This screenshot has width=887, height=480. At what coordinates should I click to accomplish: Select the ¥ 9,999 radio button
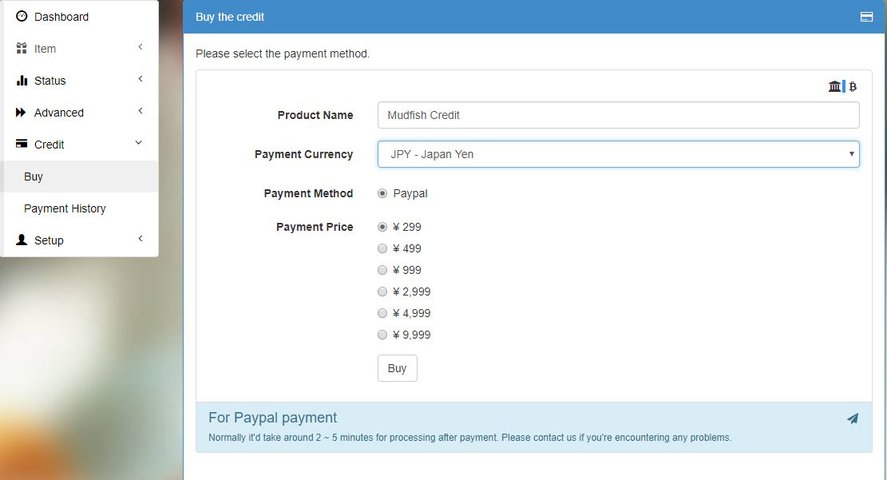pyautogui.click(x=382, y=335)
